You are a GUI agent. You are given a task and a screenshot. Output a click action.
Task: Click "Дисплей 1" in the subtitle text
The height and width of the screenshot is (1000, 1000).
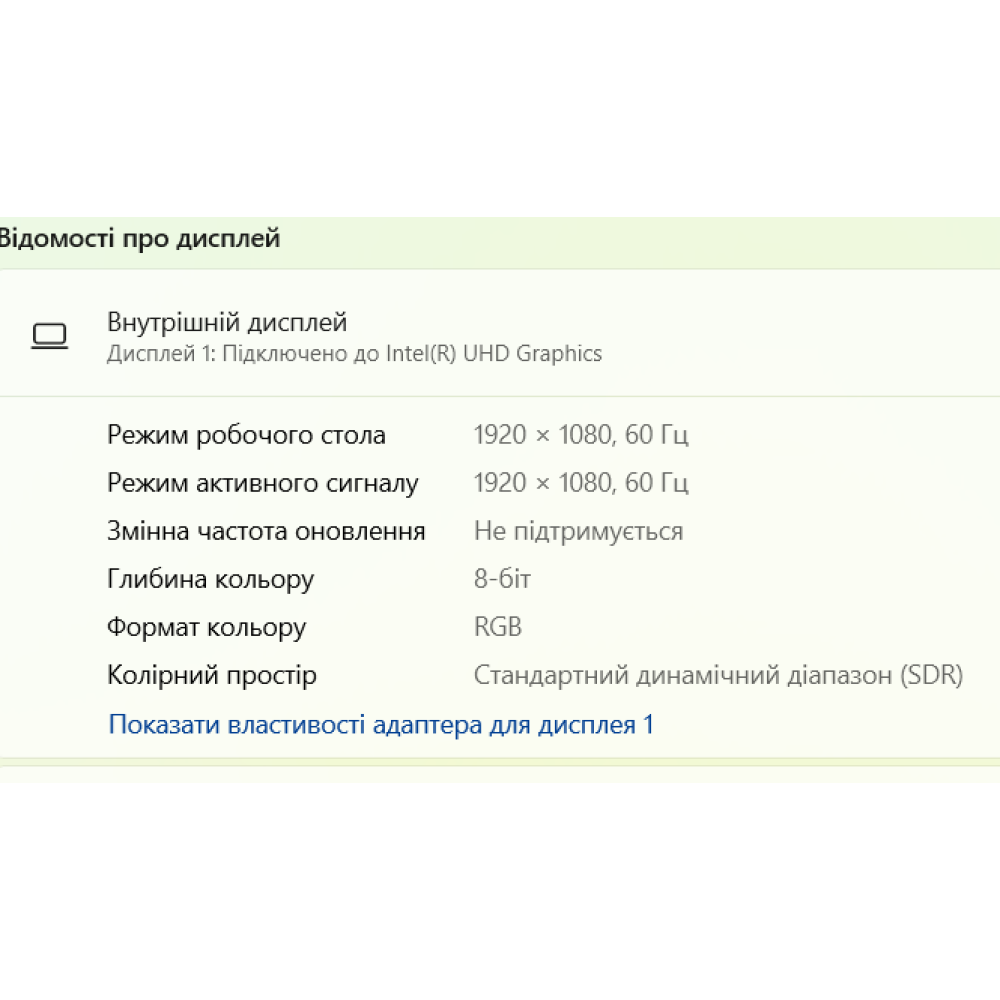(146, 353)
